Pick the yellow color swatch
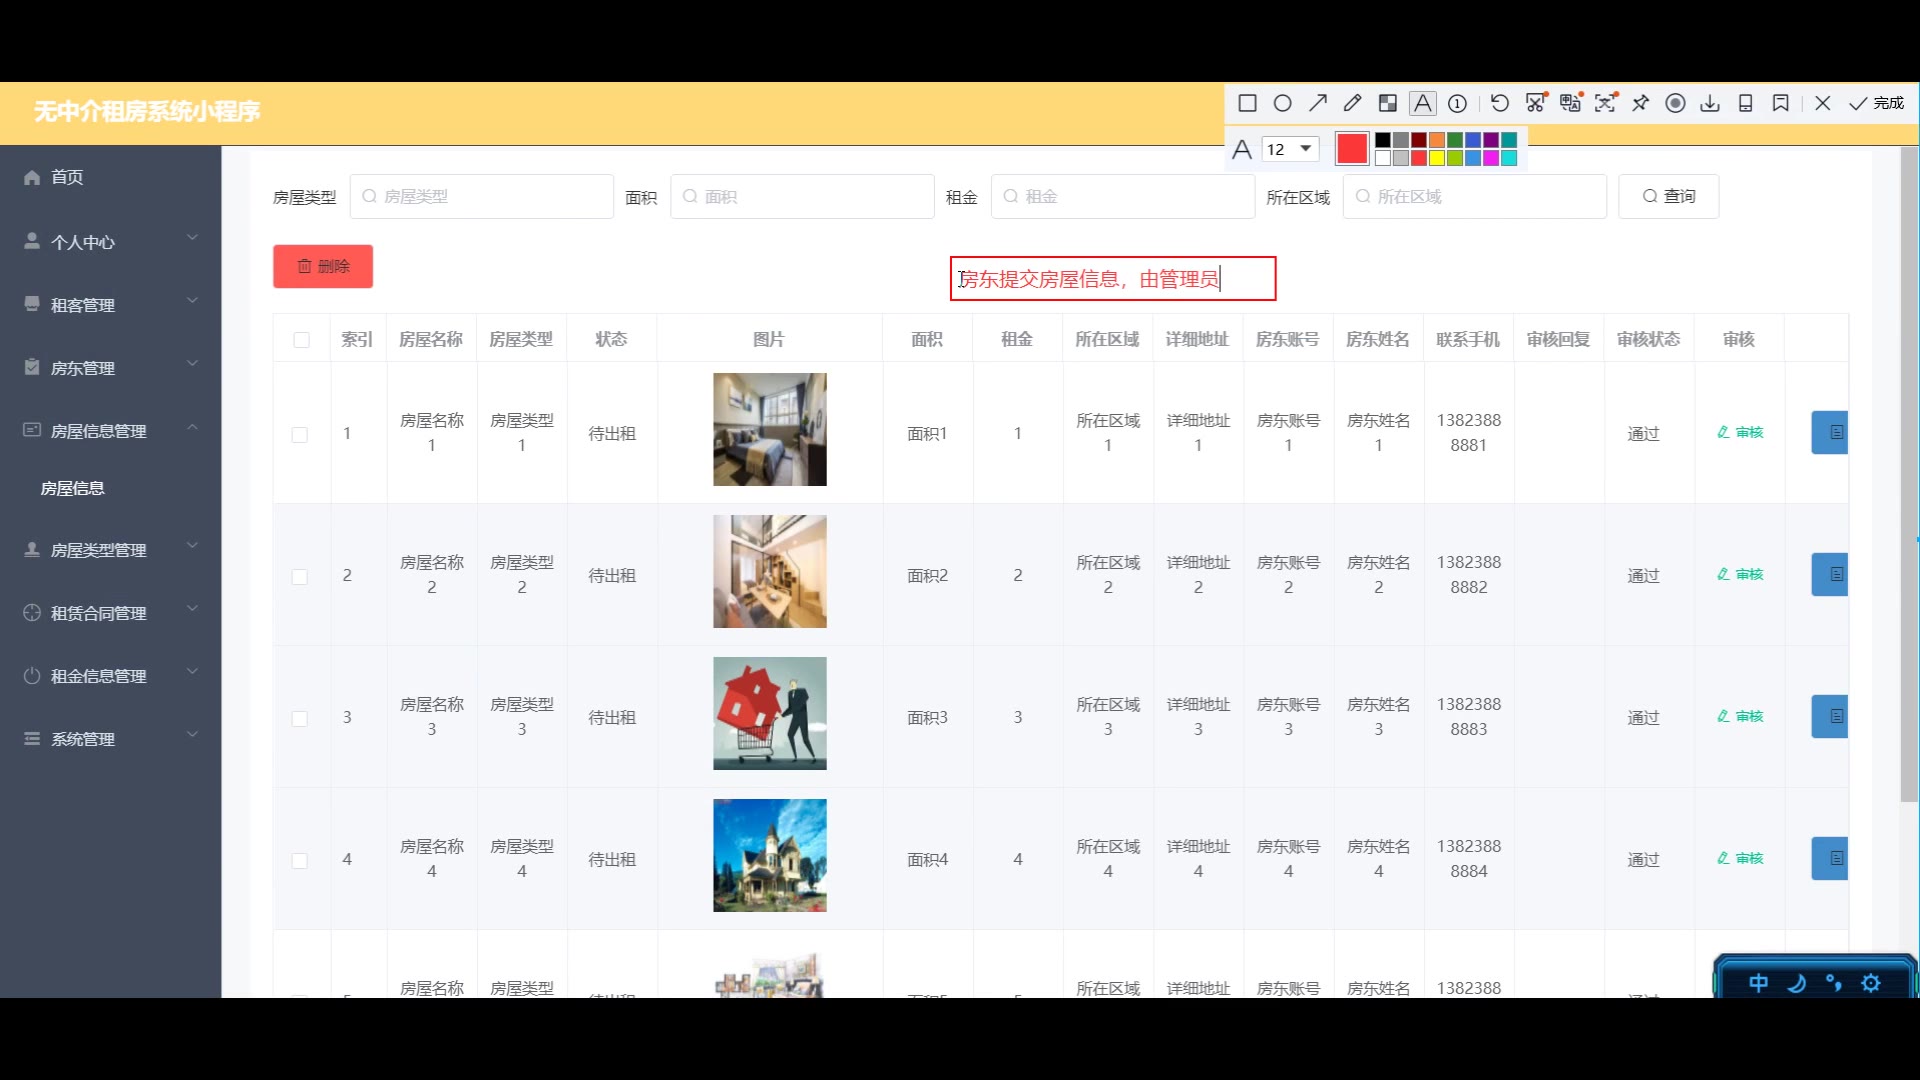 click(1437, 158)
